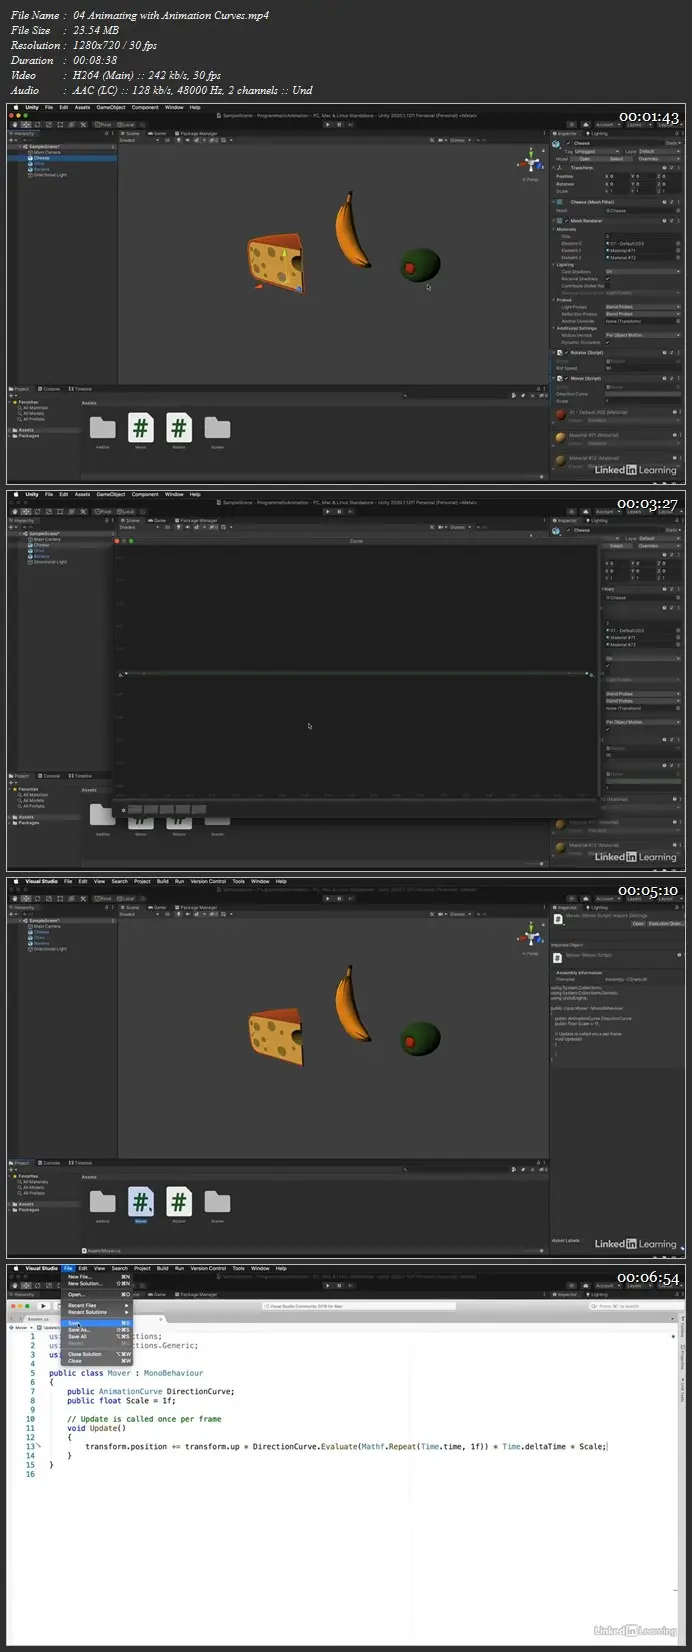Open Component menu in 00:01:43 frame
The width and height of the screenshot is (692, 1652).
point(145,107)
